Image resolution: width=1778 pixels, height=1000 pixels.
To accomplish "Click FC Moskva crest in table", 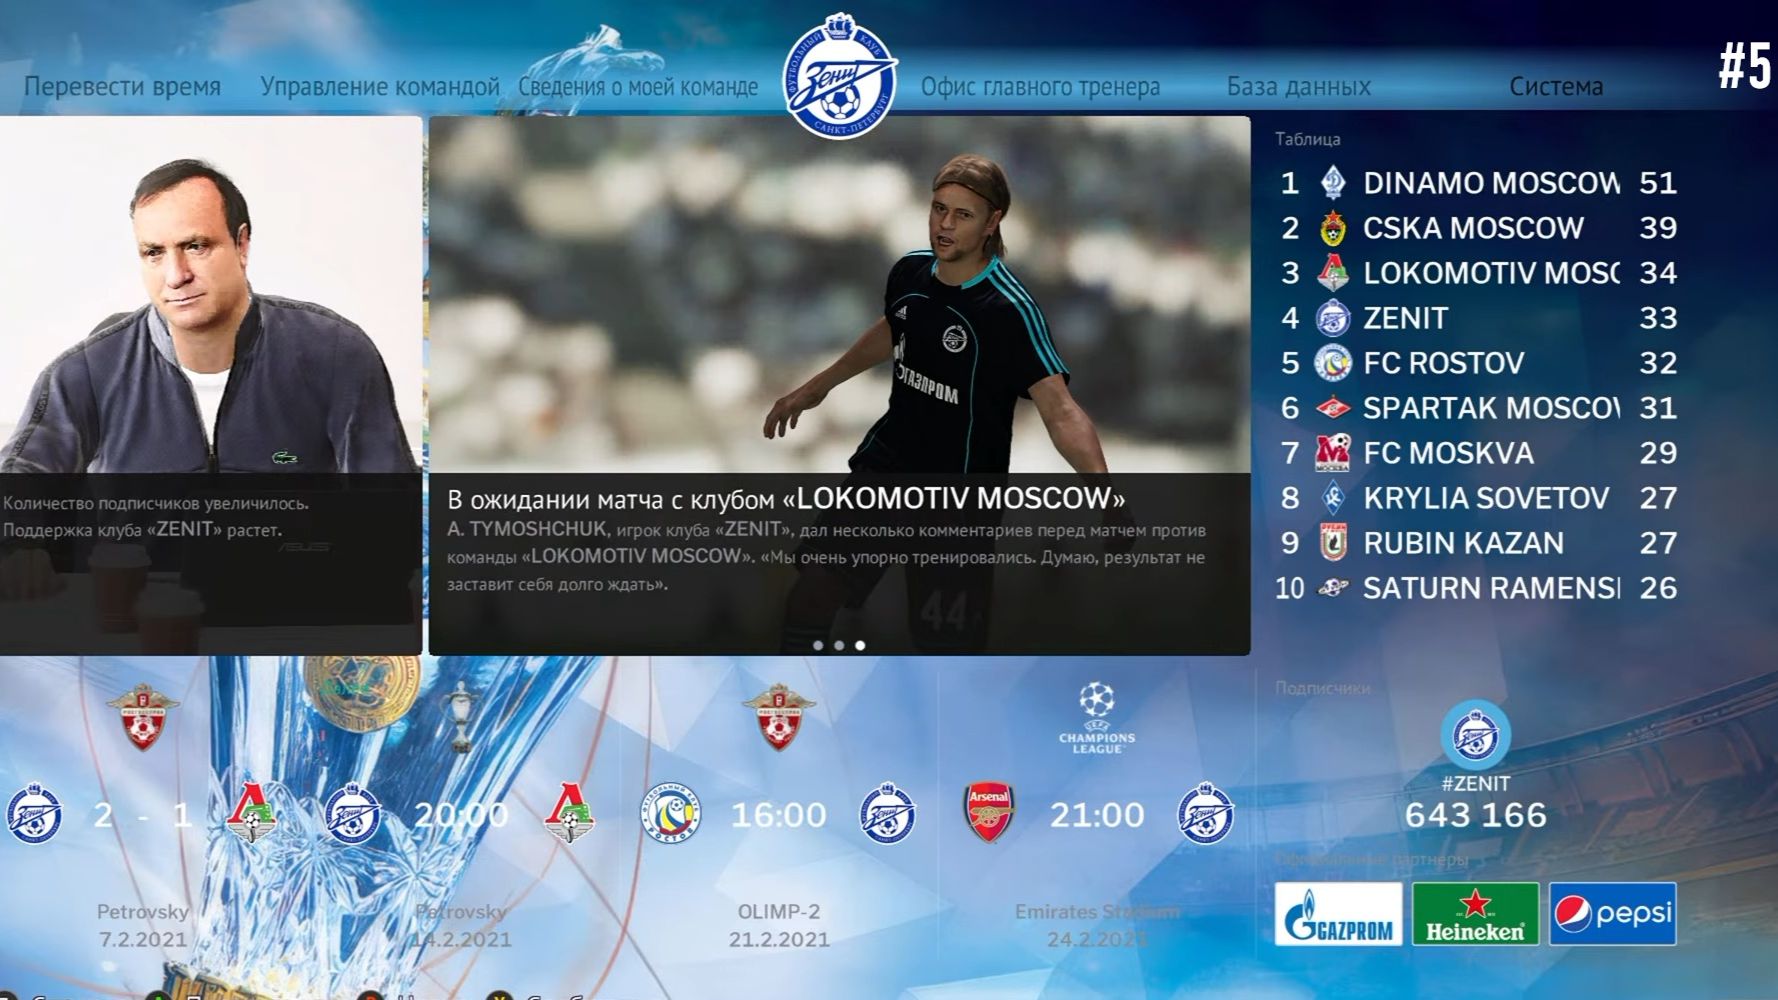I will [x=1332, y=453].
